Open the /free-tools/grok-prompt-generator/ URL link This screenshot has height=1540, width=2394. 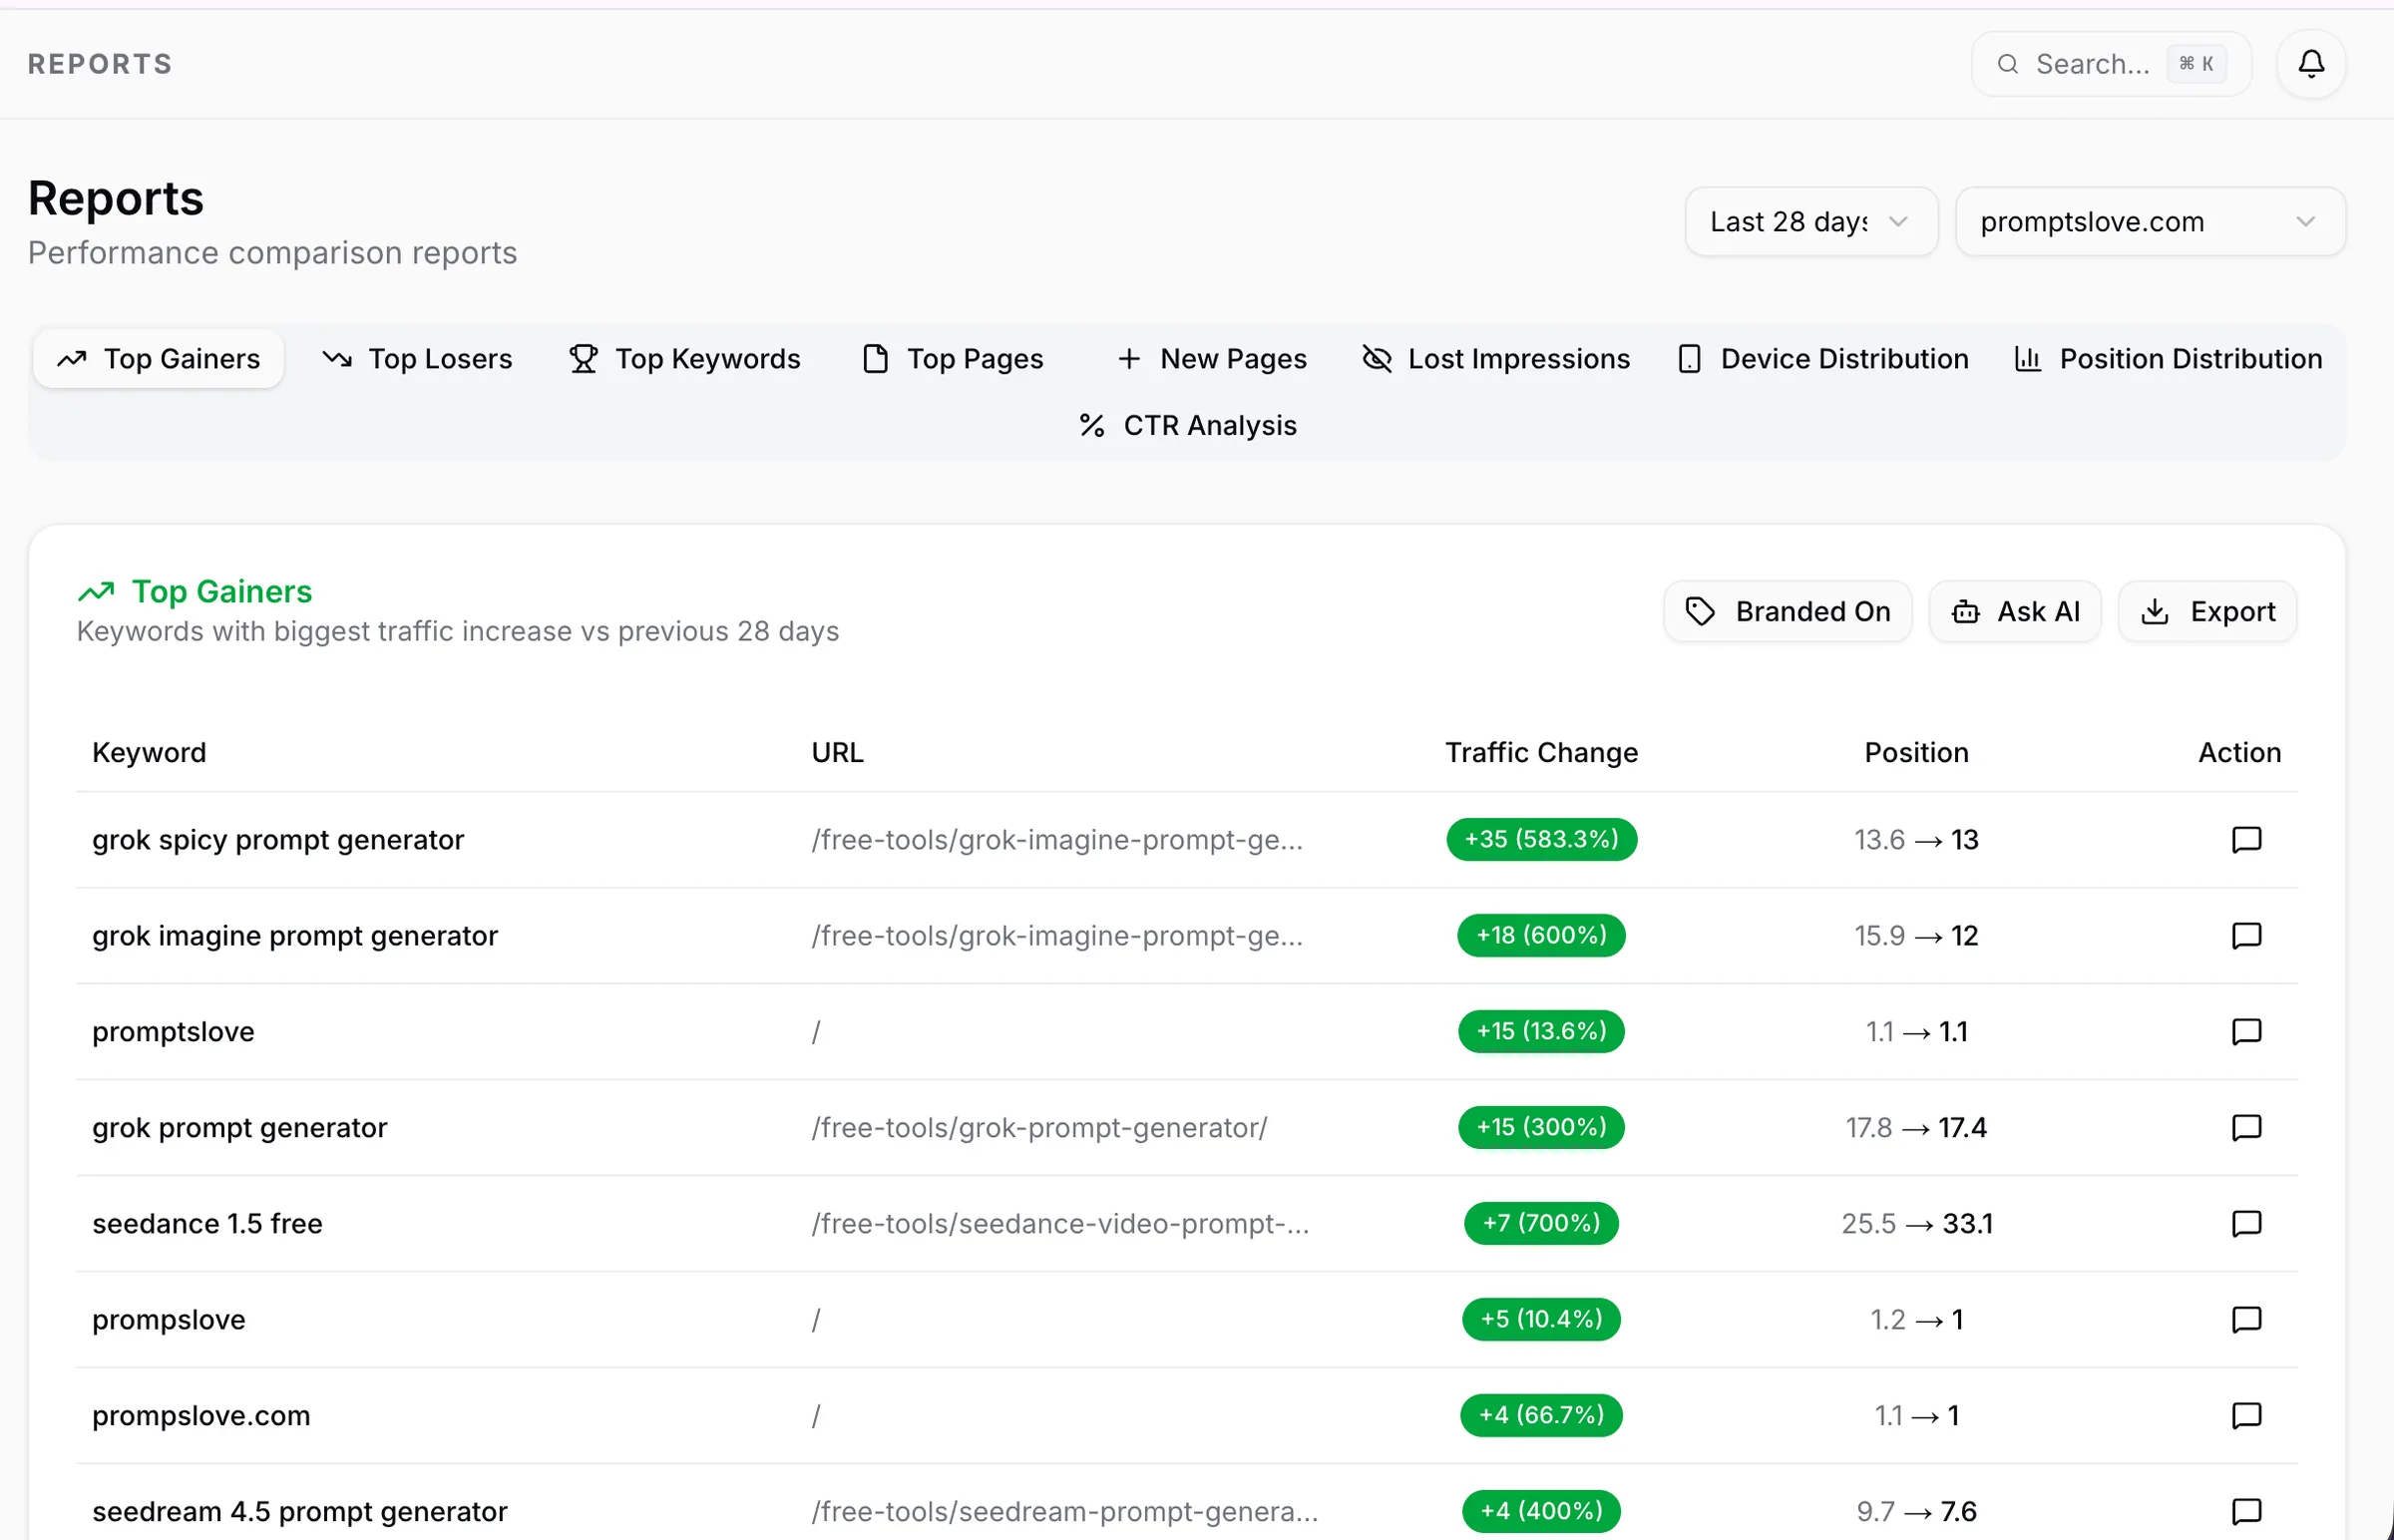(x=1039, y=1127)
